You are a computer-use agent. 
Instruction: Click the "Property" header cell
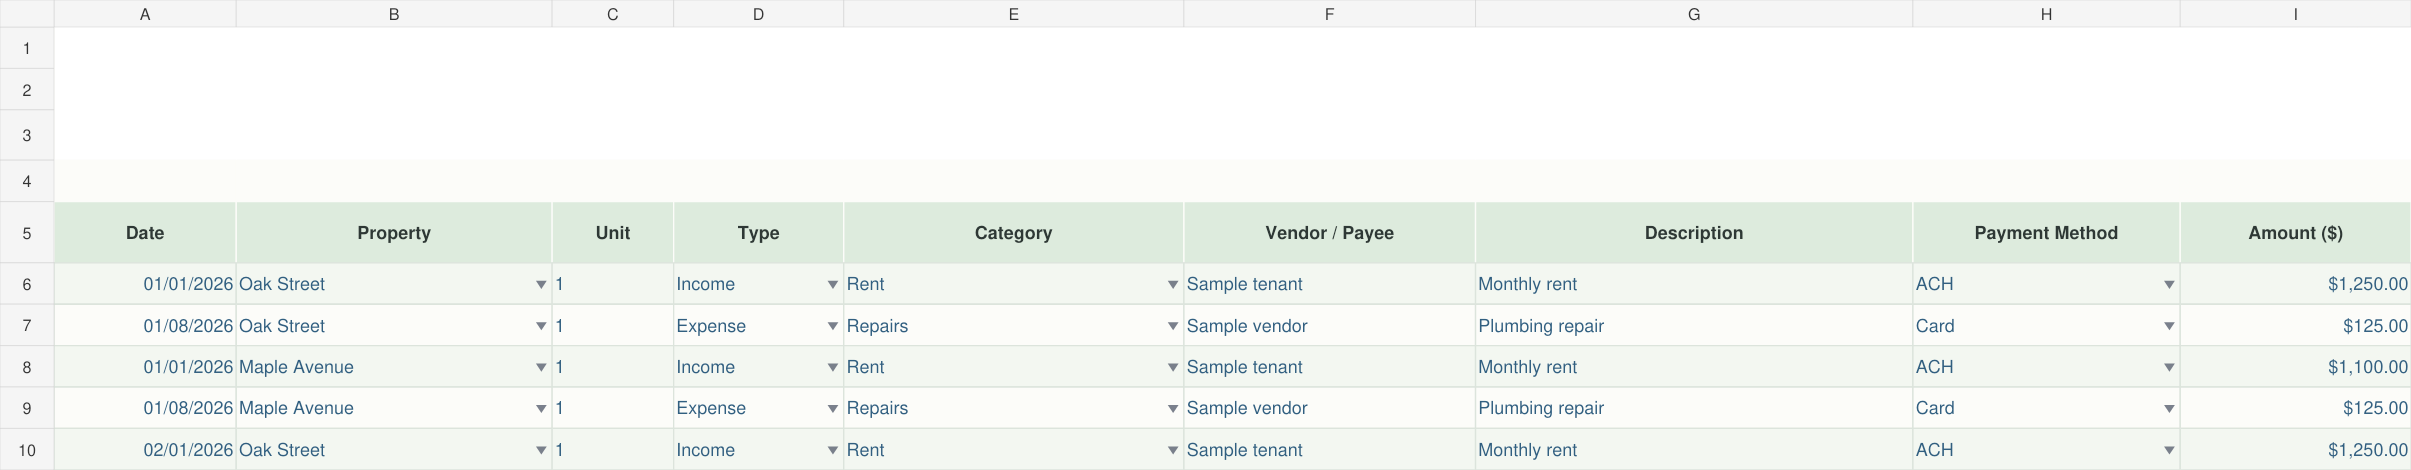click(394, 233)
